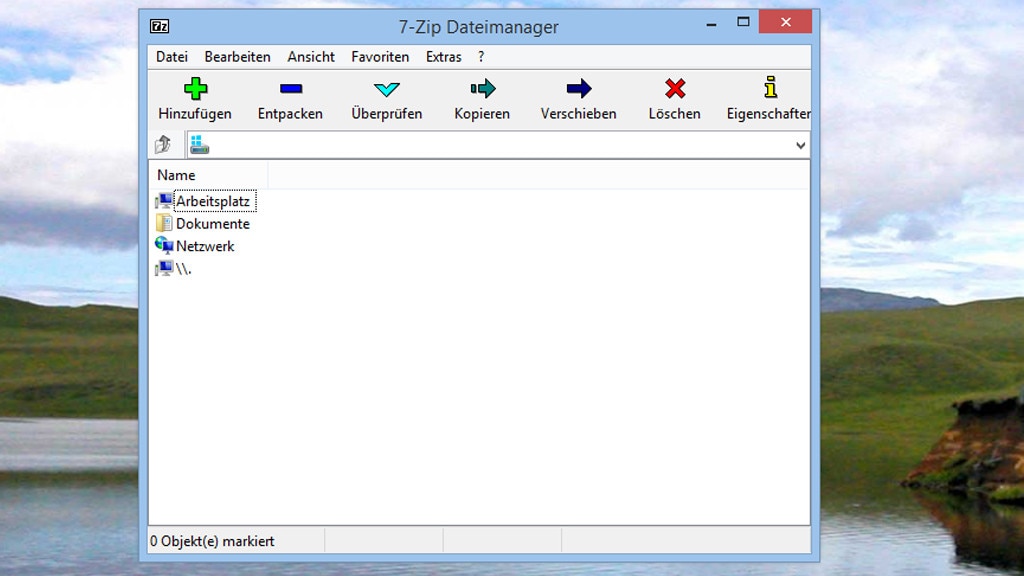Viewport: 1024px width, 576px height.
Task: Click the icon beside the \\. entry
Action: pyautogui.click(x=164, y=268)
